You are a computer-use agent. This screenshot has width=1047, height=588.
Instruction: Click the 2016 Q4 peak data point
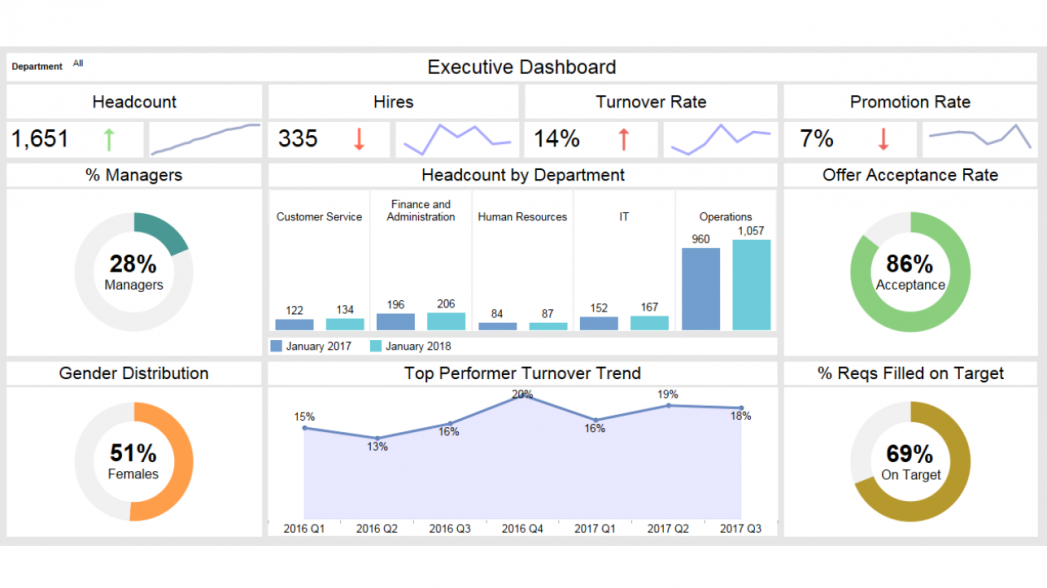click(x=522, y=395)
